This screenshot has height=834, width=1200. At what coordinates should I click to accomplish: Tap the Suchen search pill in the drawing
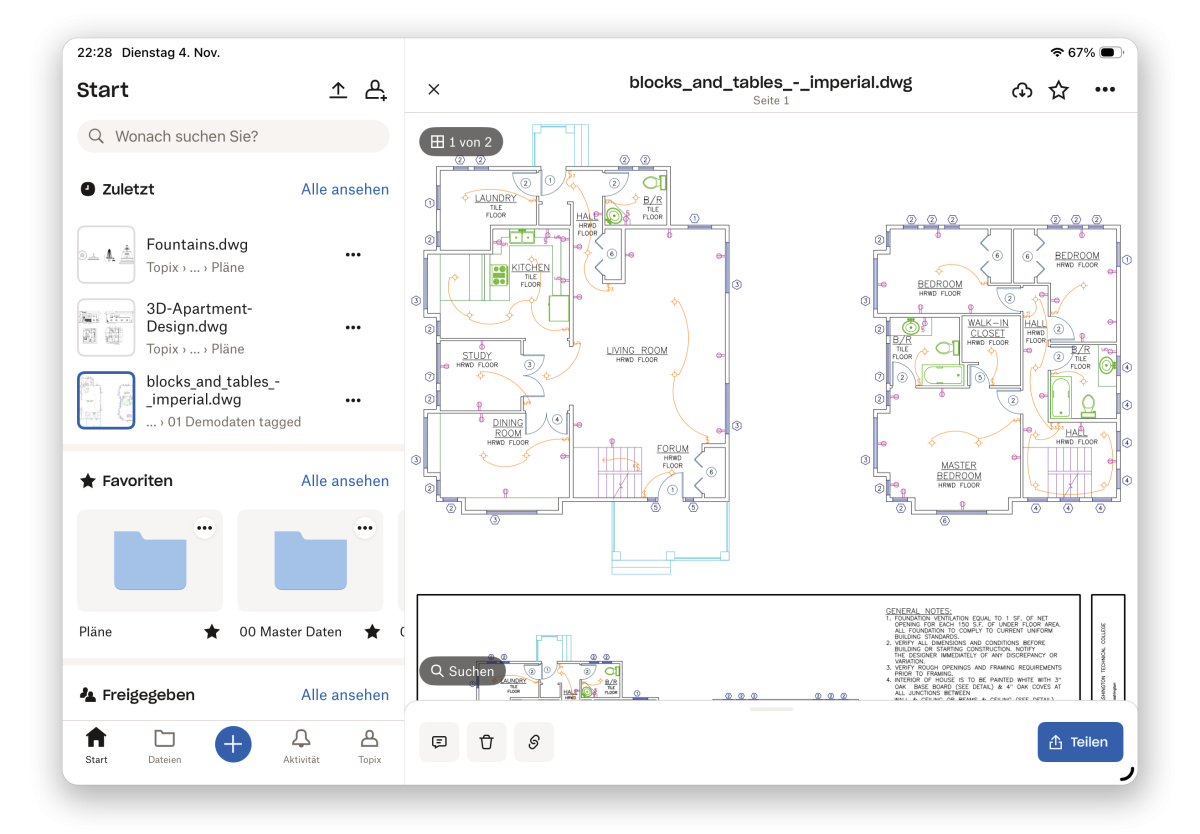[462, 671]
